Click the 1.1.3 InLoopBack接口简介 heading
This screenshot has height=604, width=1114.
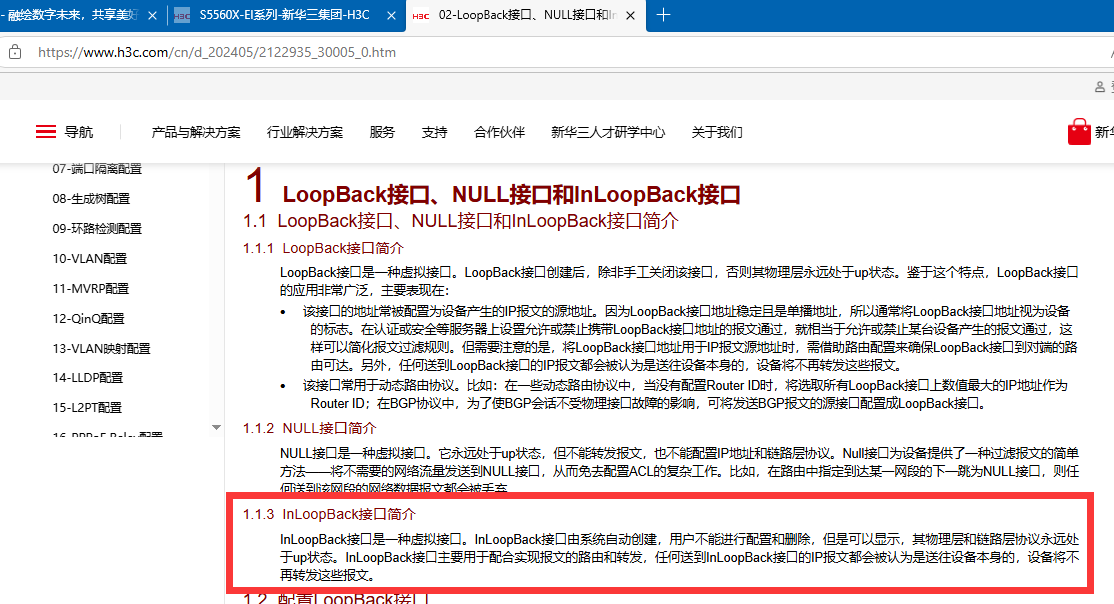pyautogui.click(x=329, y=514)
